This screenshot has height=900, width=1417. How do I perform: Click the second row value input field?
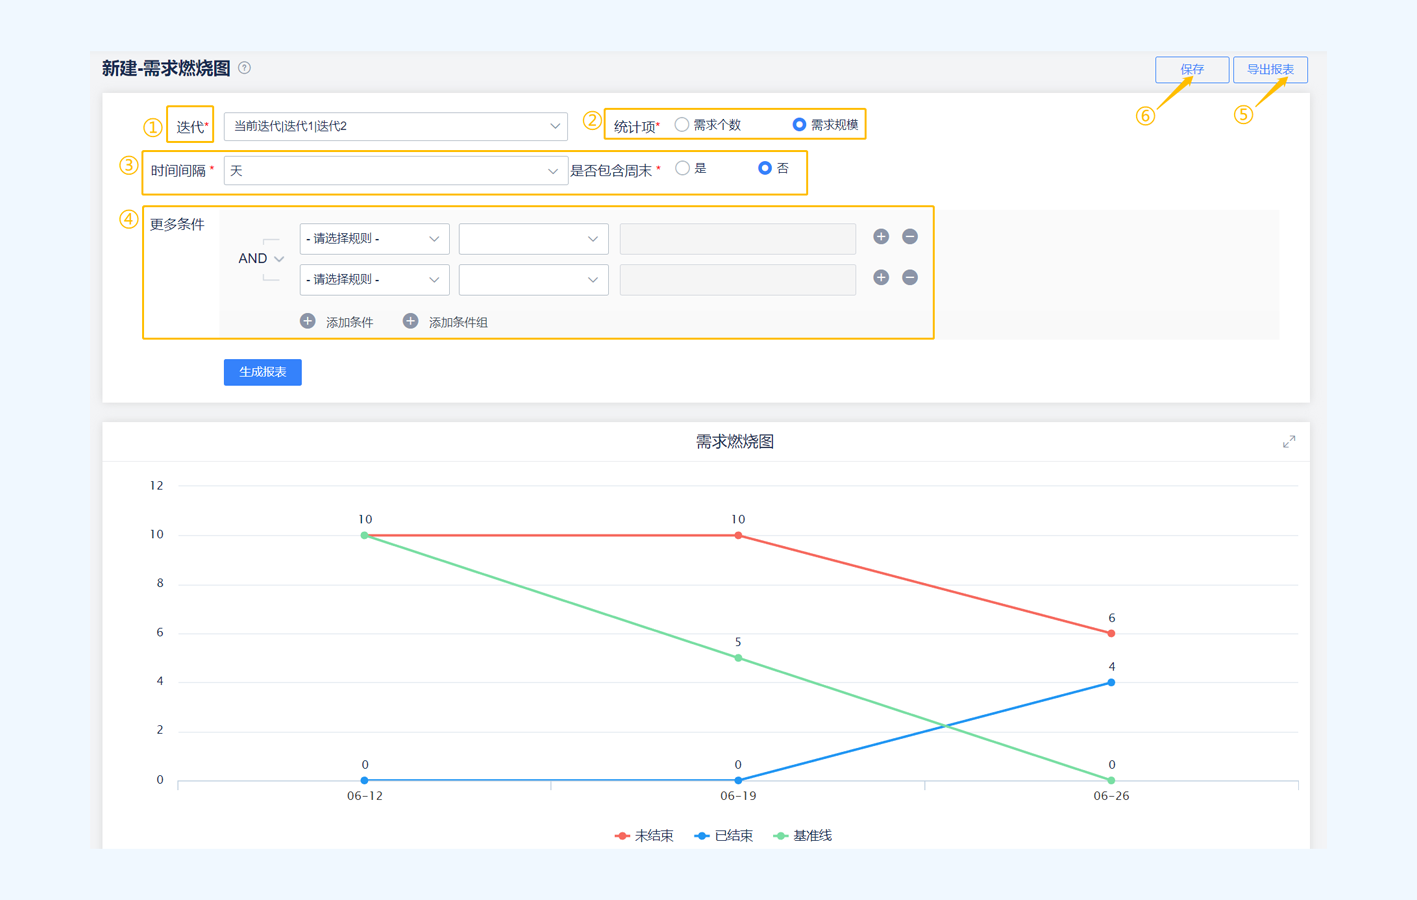coord(738,280)
